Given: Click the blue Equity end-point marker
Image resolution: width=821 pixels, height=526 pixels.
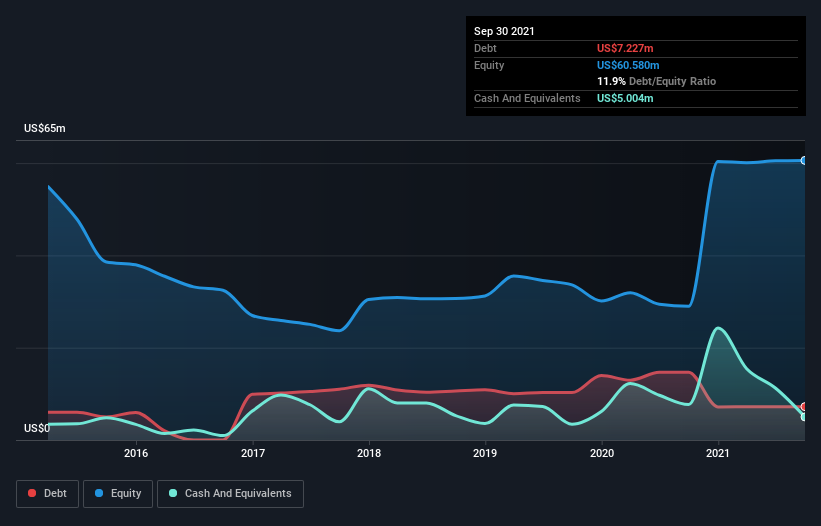Looking at the screenshot, I should [804, 161].
